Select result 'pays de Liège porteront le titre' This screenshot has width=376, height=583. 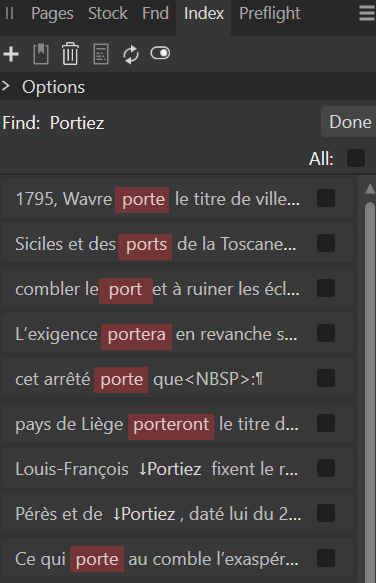177,423
